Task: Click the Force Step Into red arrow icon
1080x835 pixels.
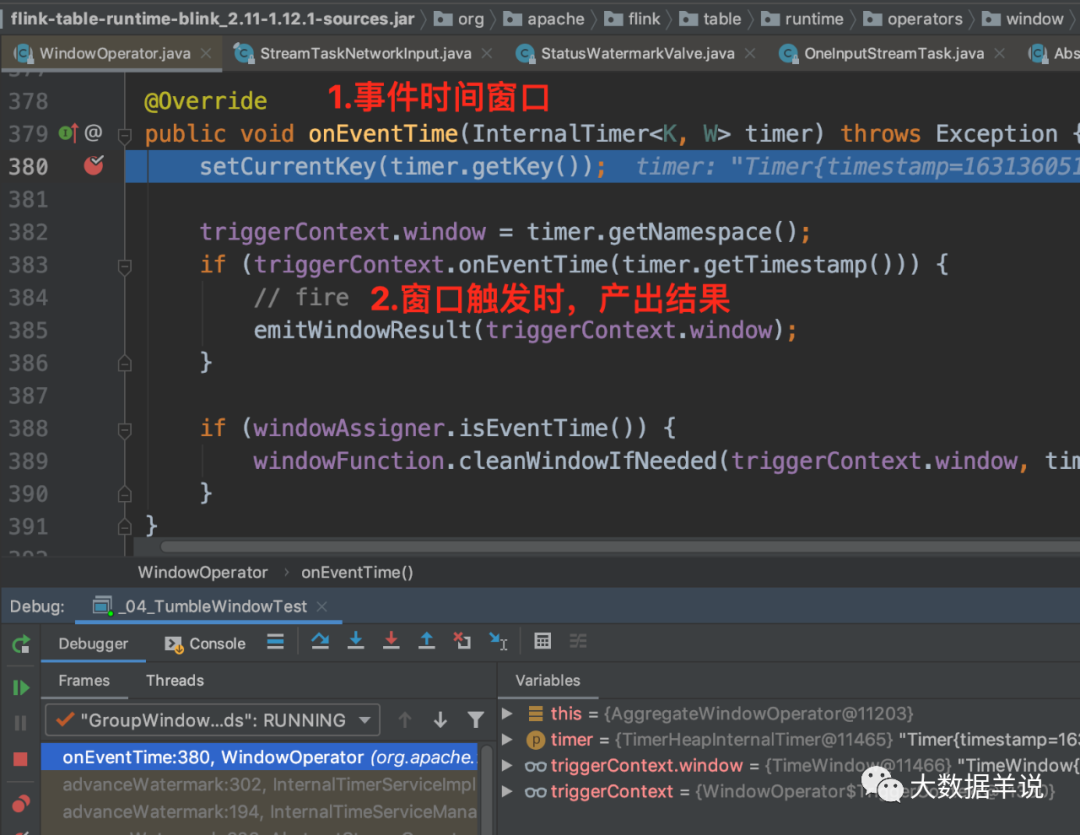Action: 390,644
